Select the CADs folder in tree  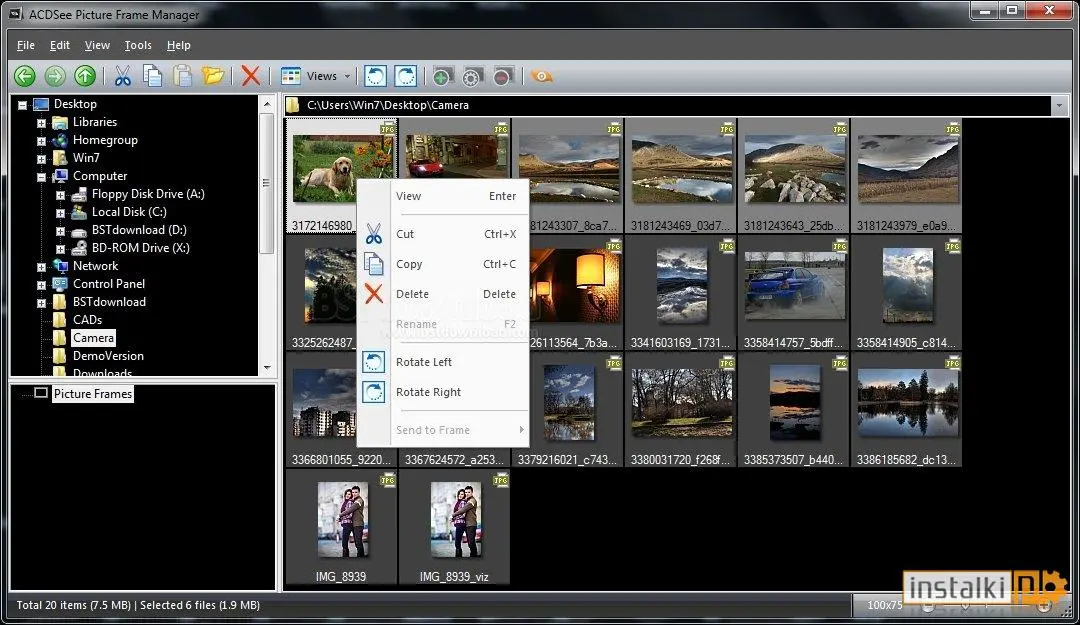tap(87, 320)
